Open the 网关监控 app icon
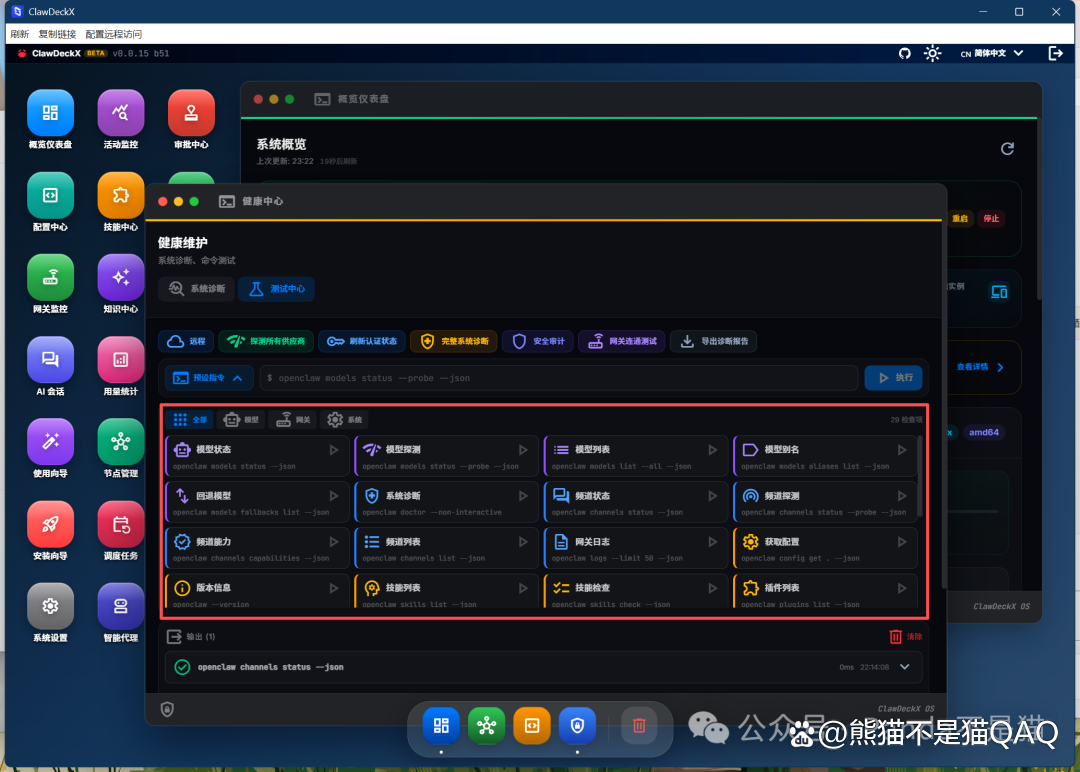This screenshot has width=1080, height=772. click(x=50, y=277)
